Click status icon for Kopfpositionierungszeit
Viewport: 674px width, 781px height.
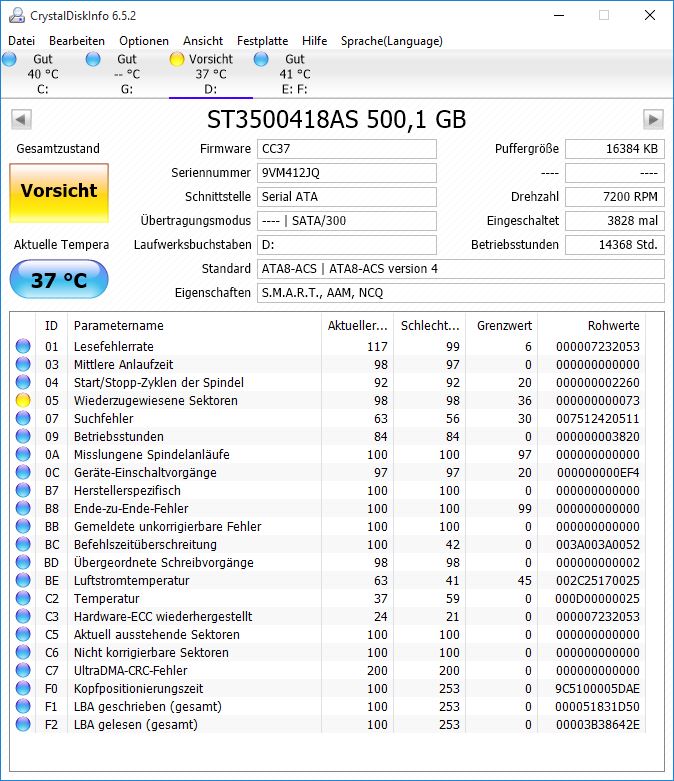(x=23, y=688)
